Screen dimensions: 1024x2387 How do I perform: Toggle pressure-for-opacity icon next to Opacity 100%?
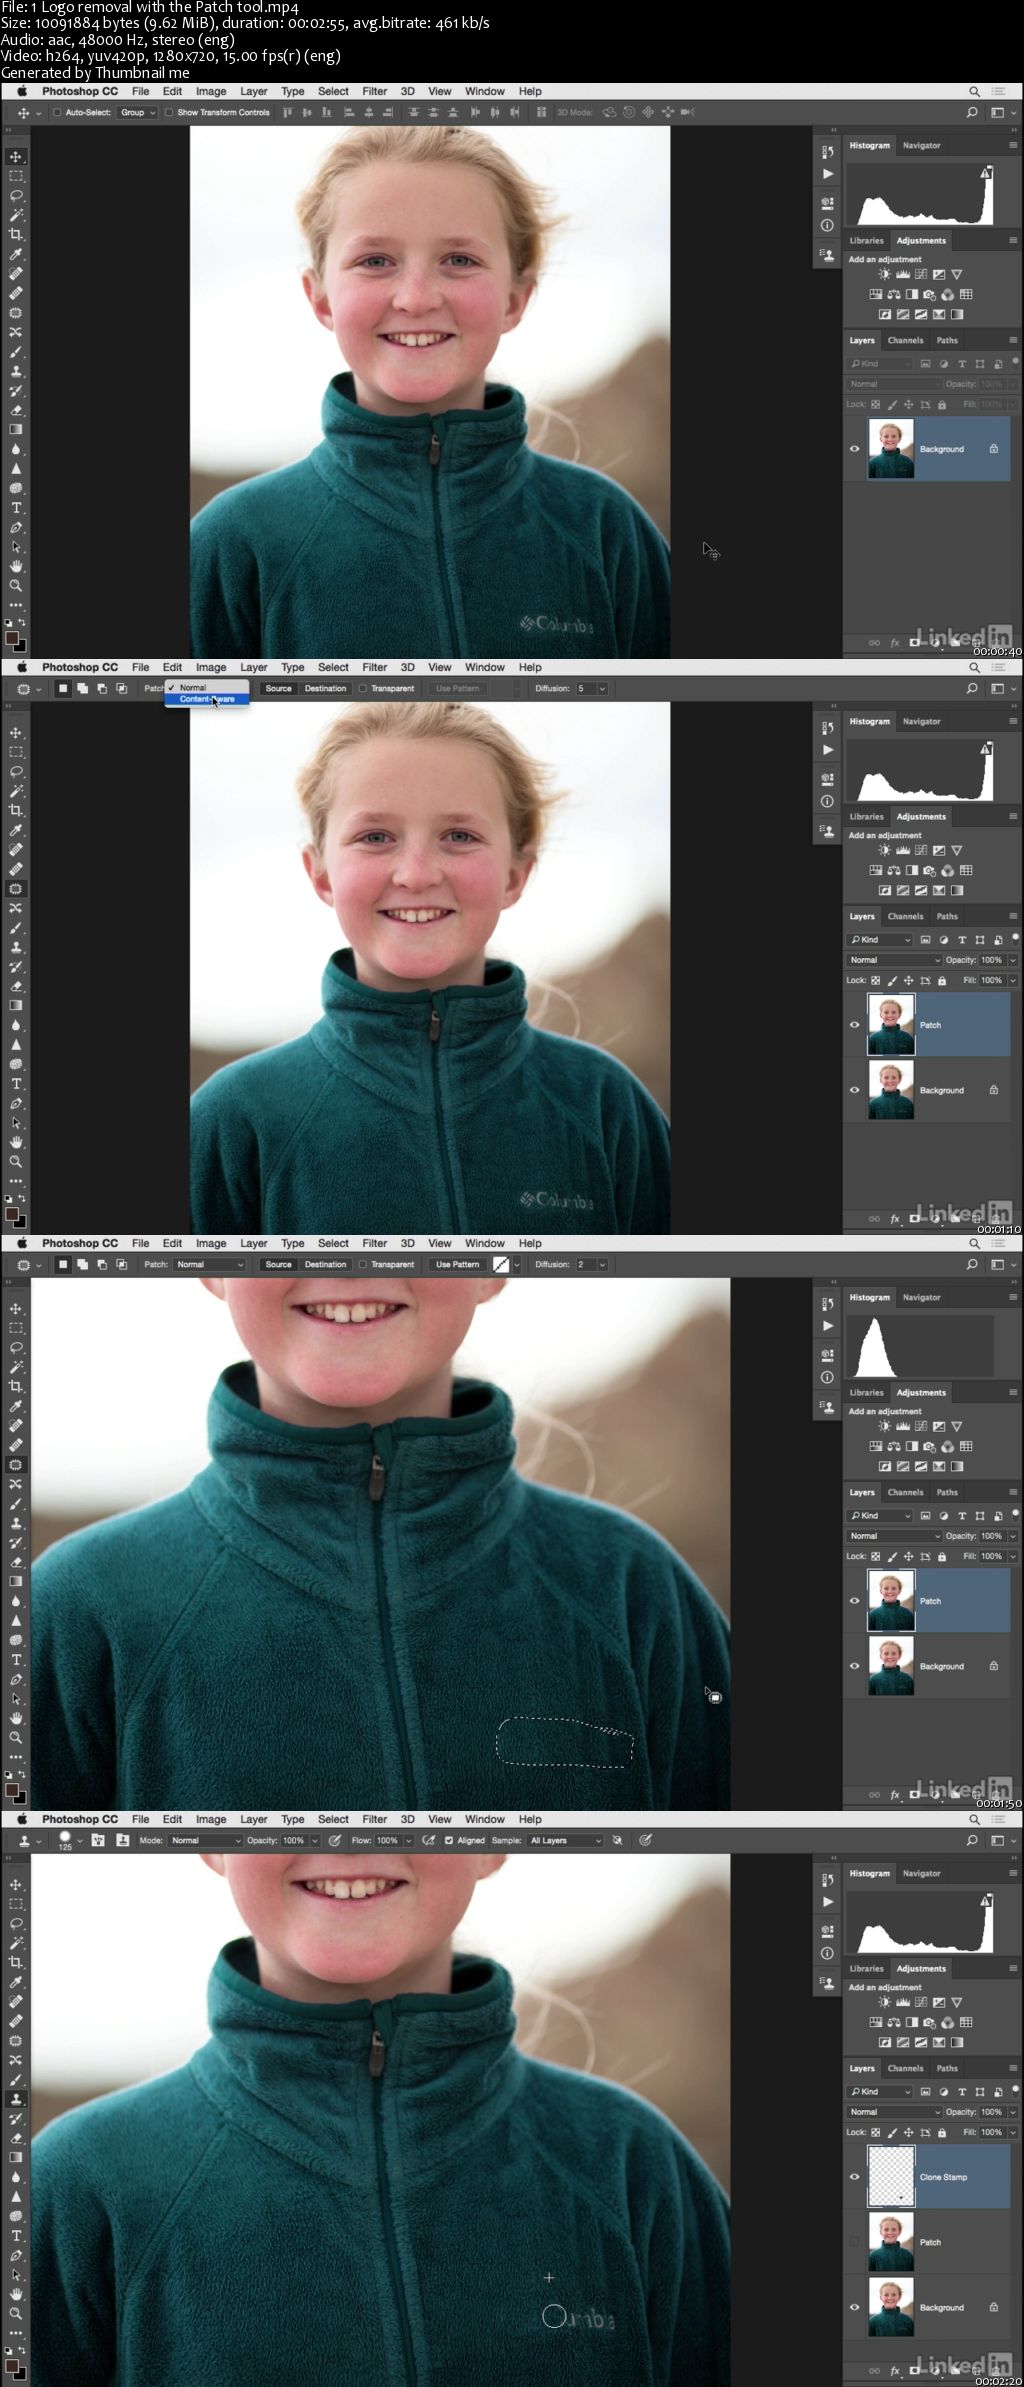[x=335, y=1840]
